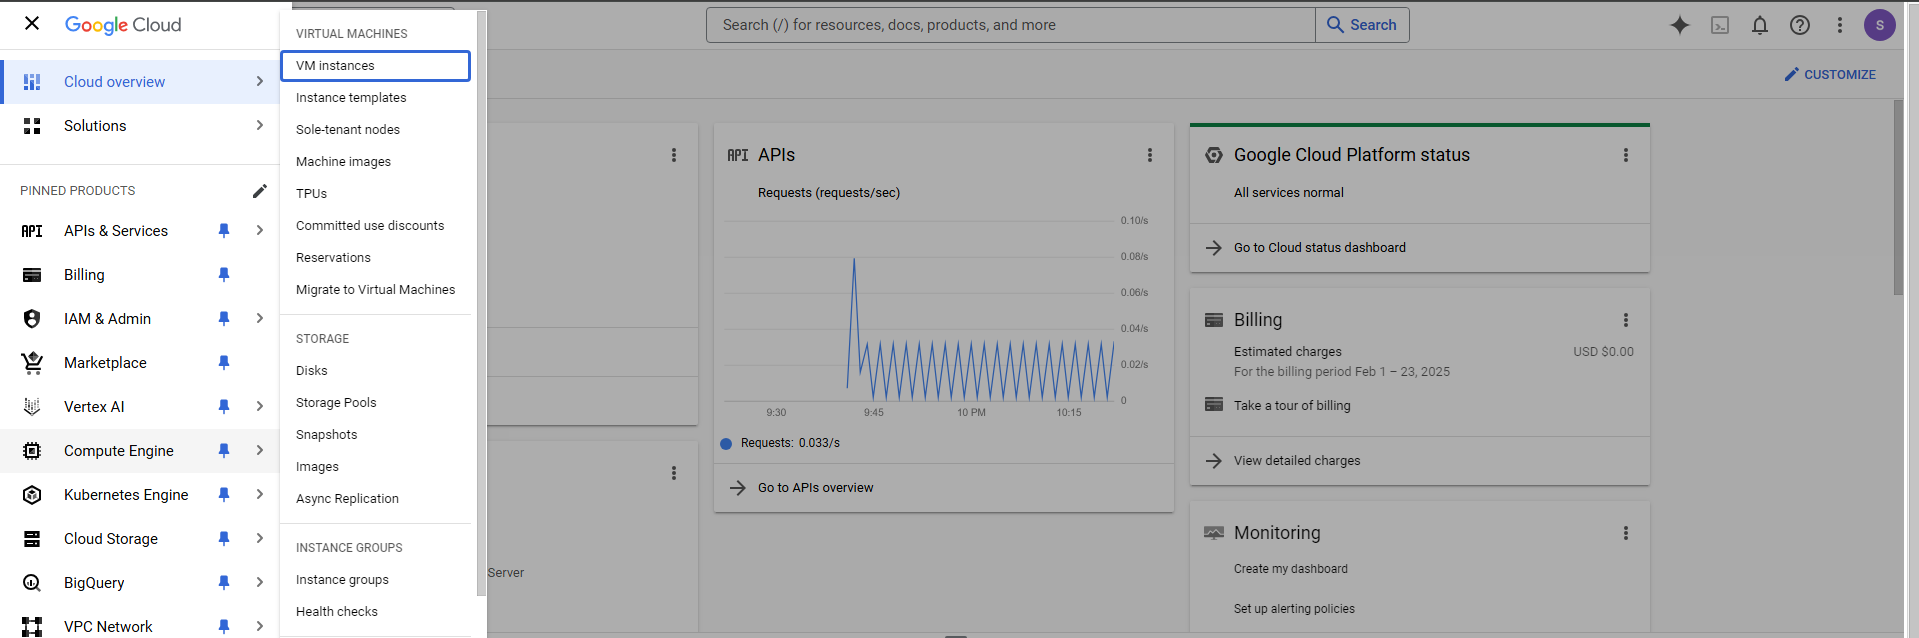This screenshot has width=1919, height=638.
Task: Open Snapshots menu item
Action: [x=375, y=435]
